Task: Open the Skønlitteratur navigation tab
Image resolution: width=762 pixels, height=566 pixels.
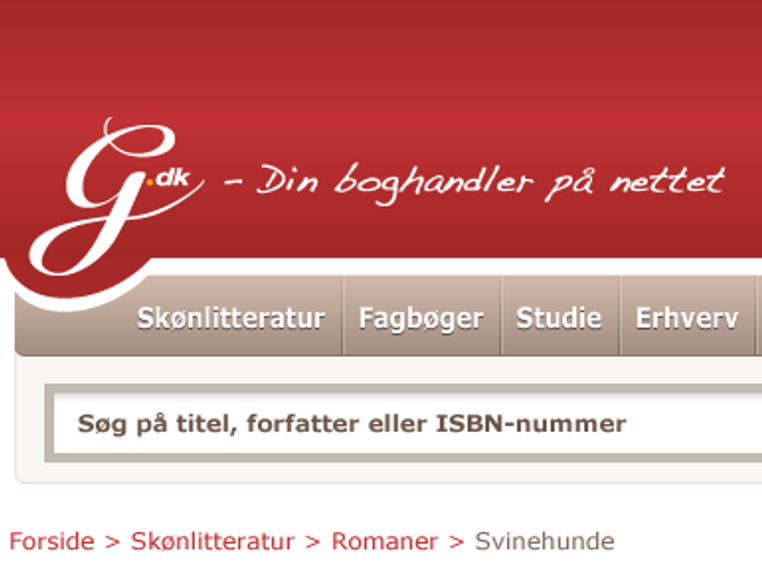Action: 231,319
